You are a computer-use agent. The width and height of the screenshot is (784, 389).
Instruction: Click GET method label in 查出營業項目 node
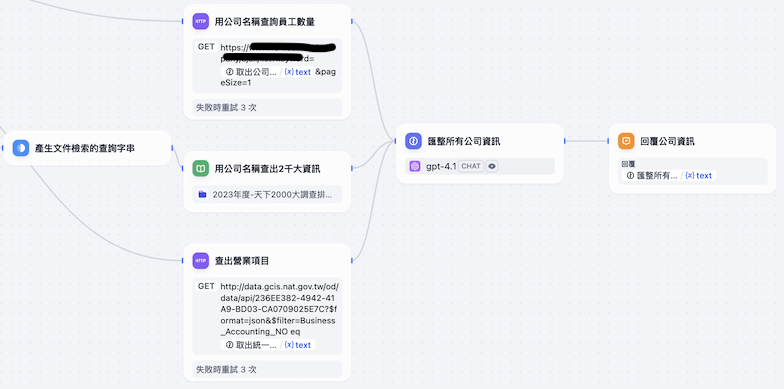[206, 286]
